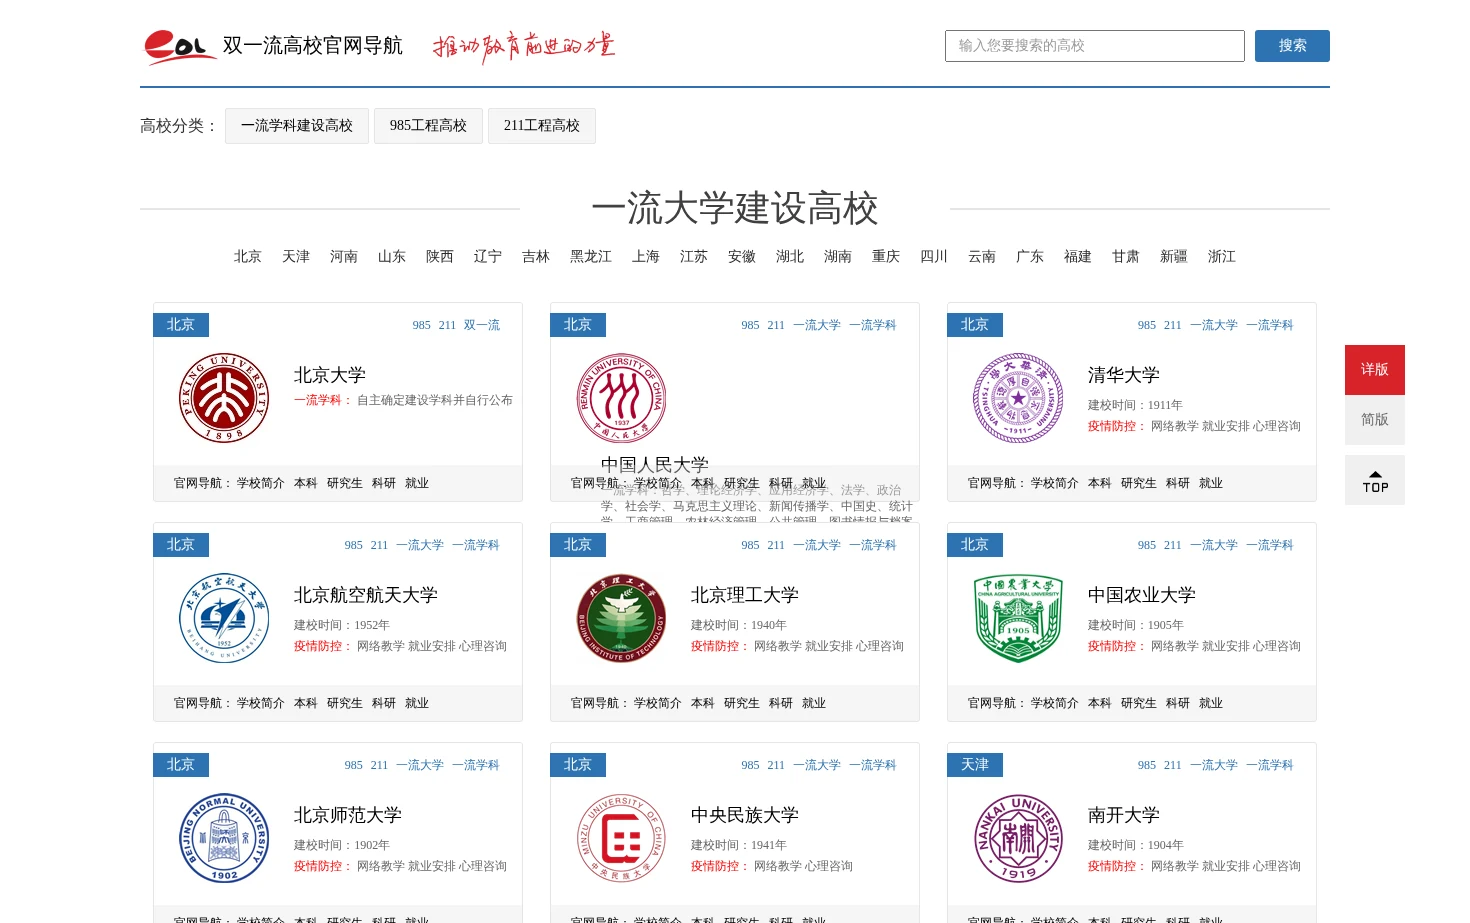Click 一流大学 tag on 清华大学 card

point(1214,325)
